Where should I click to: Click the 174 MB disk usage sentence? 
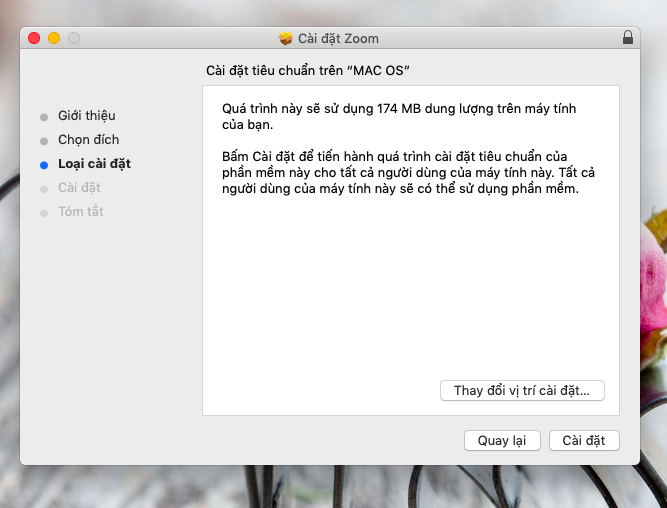399,117
